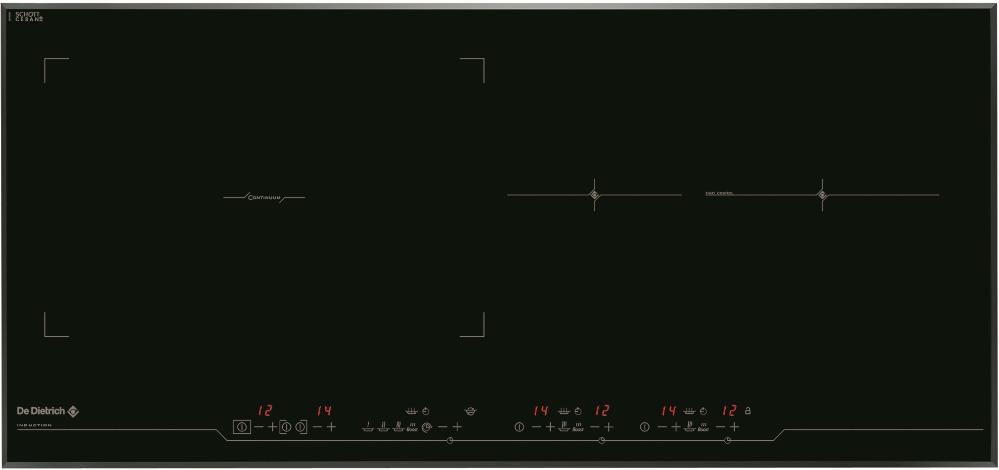Image resolution: width=999 pixels, height=470 pixels.
Task: Select the single-bar pan preset I
Action: (368, 427)
